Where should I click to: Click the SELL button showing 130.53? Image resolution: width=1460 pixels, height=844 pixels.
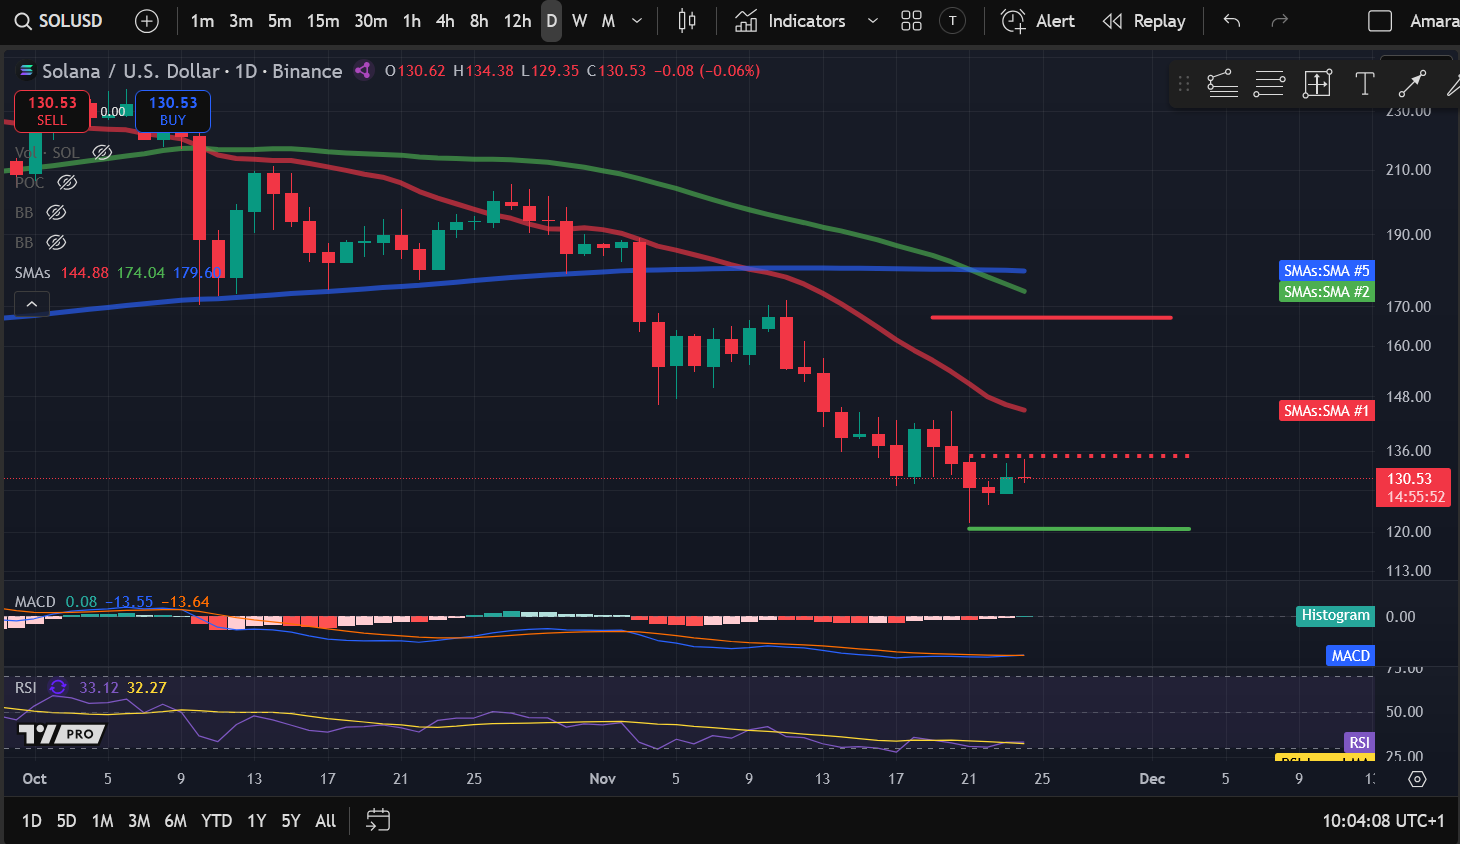(x=51, y=112)
